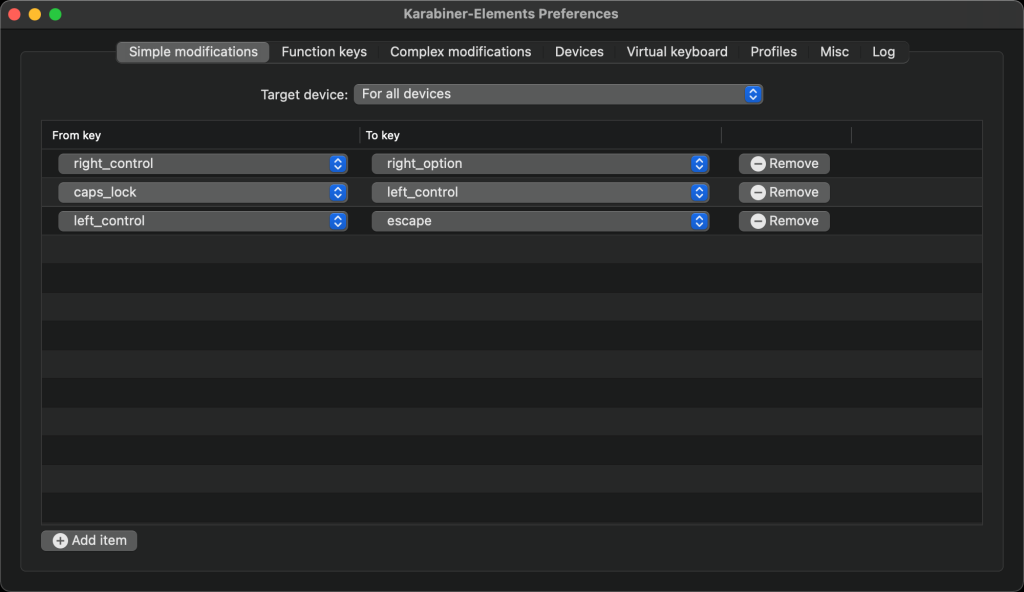This screenshot has width=1024, height=592.
Task: Zoom the window using green button
Action: click(56, 14)
